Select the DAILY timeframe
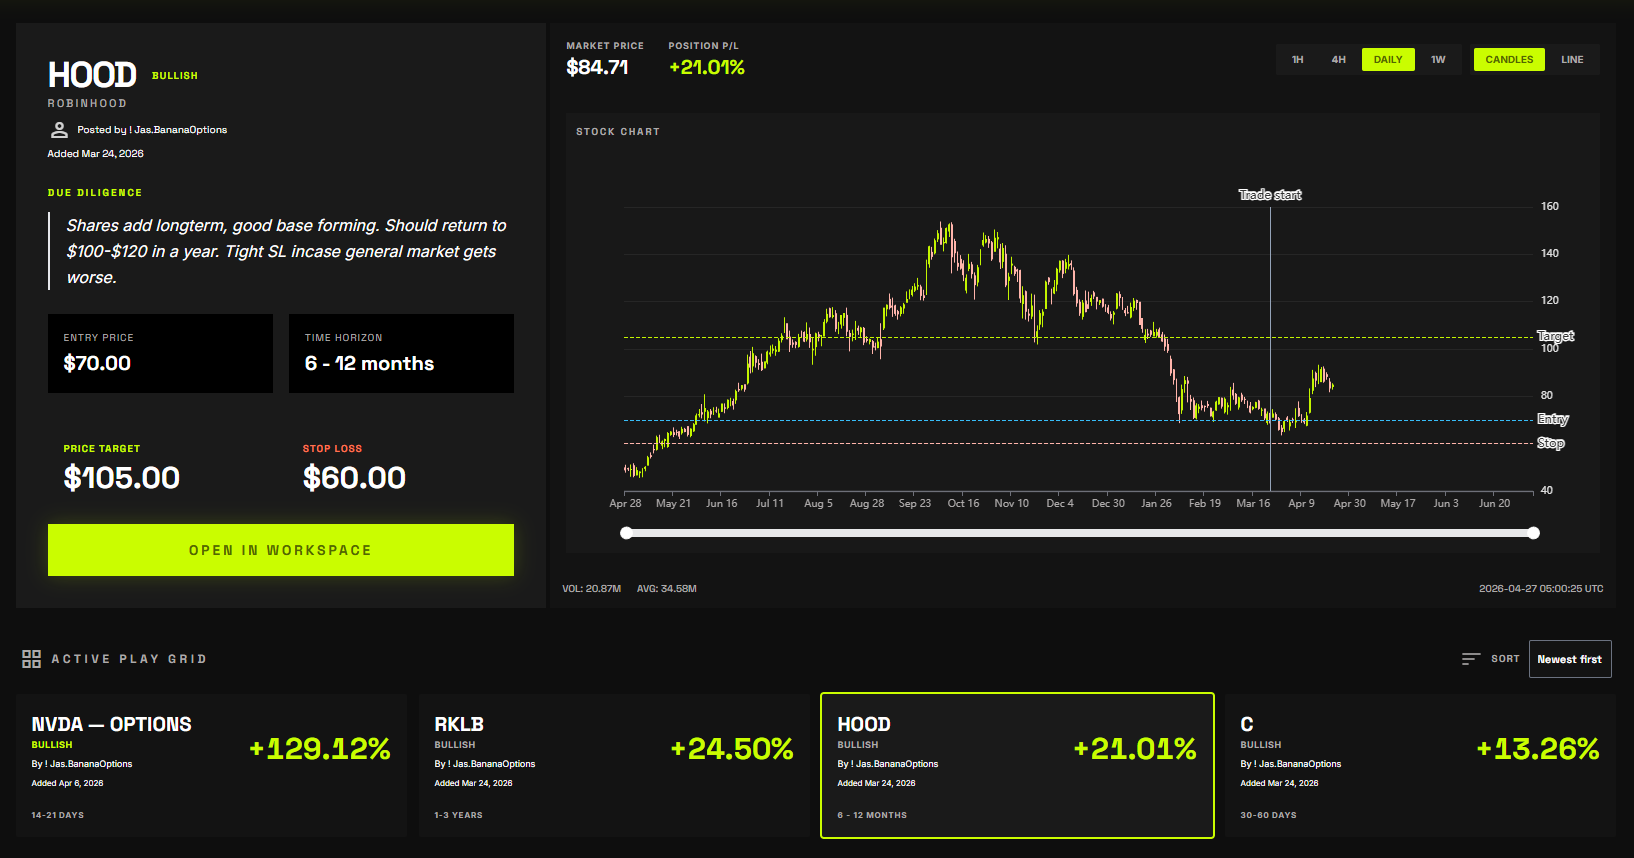1634x858 pixels. (1388, 60)
